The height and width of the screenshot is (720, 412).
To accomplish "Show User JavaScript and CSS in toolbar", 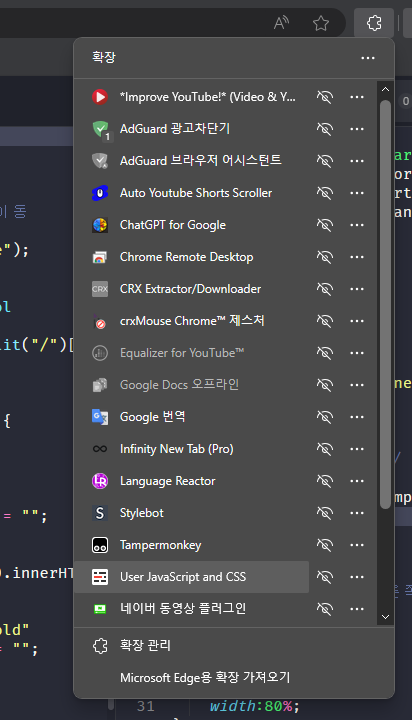I will 325,577.
